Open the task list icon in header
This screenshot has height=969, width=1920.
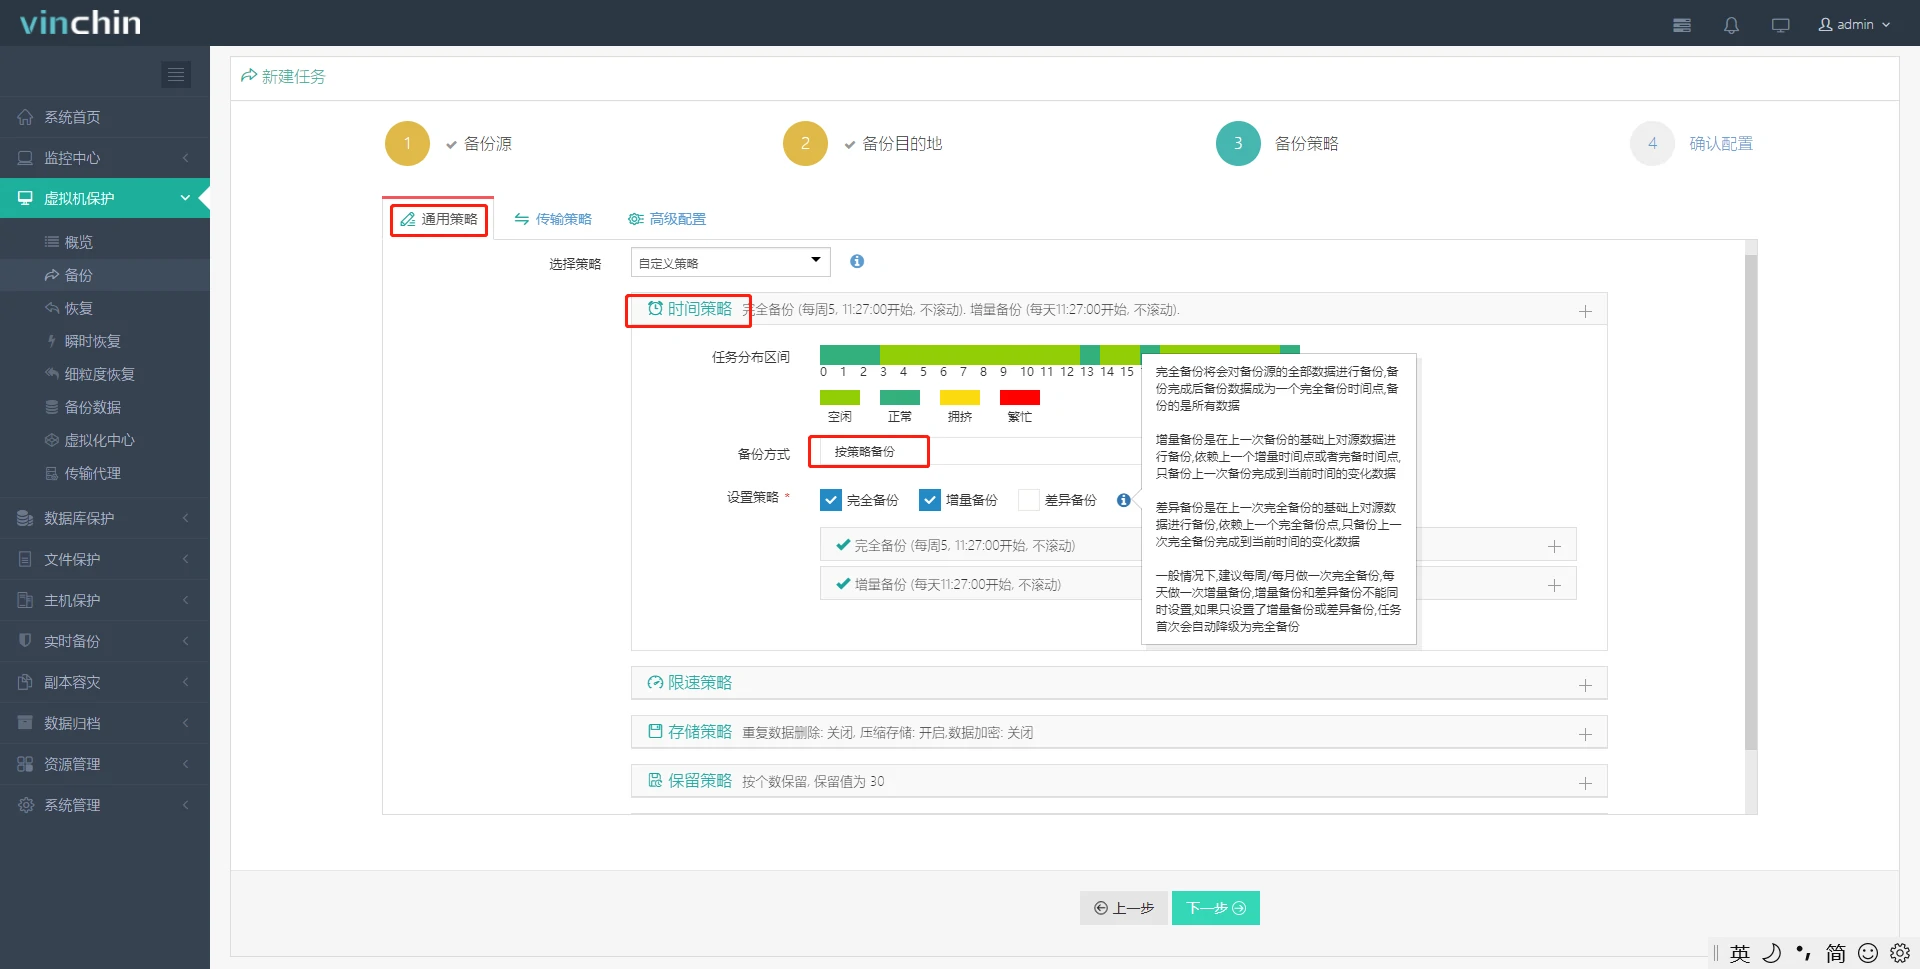1682,25
